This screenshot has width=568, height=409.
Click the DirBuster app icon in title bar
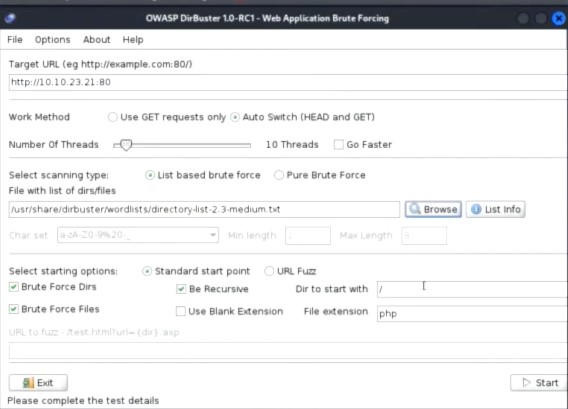point(10,18)
